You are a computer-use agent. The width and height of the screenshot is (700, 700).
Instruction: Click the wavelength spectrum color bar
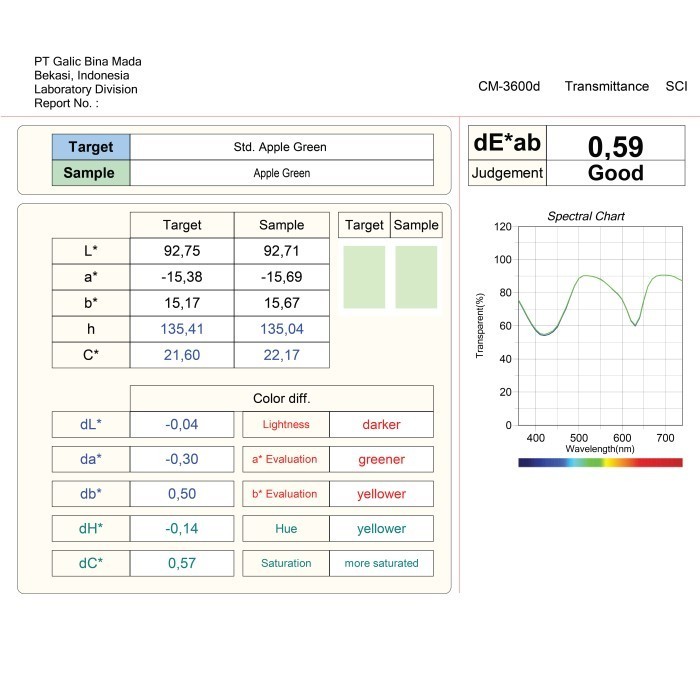[x=600, y=462]
